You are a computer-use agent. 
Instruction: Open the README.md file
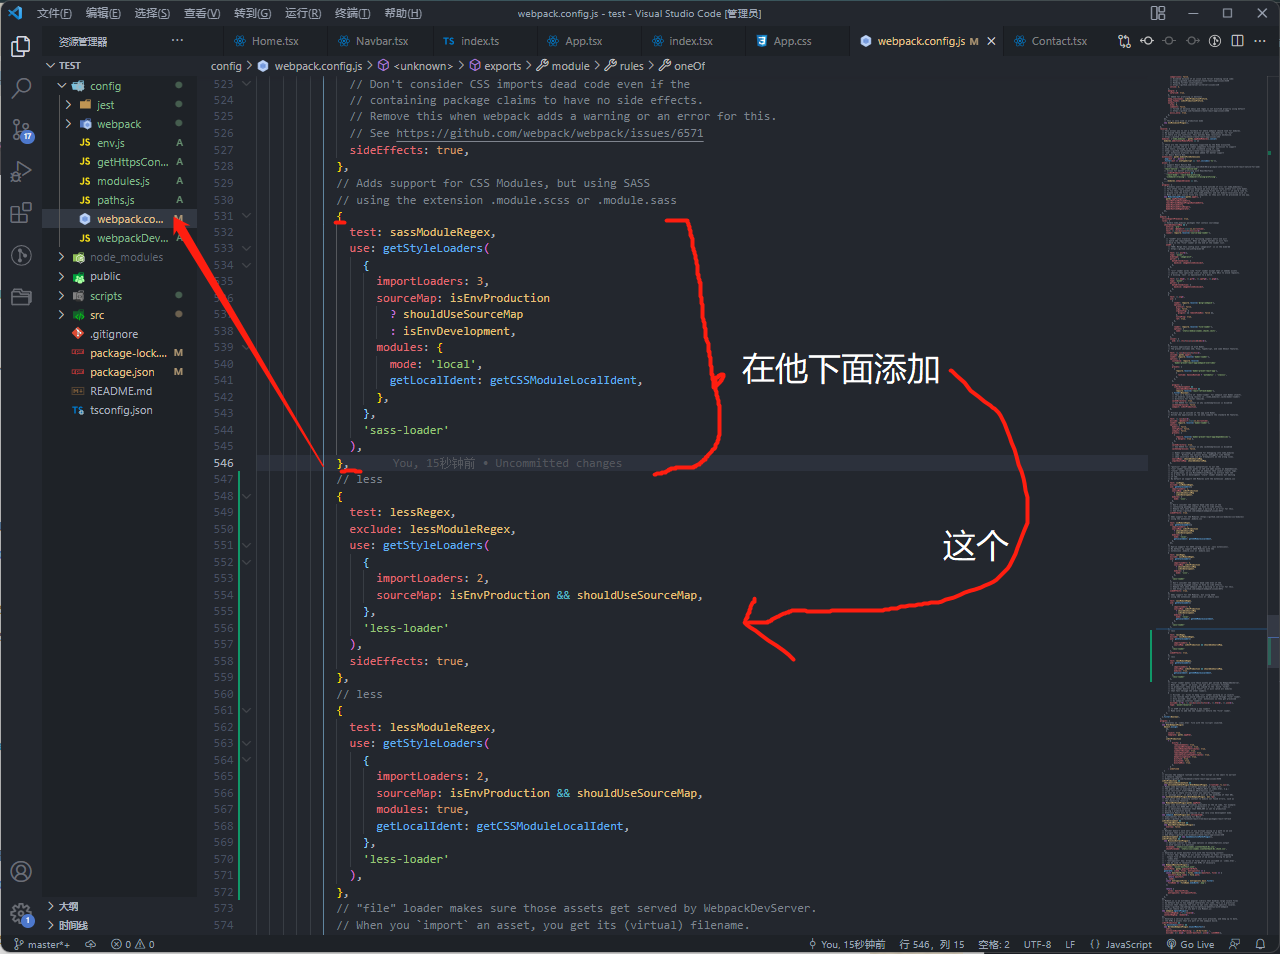(x=119, y=391)
